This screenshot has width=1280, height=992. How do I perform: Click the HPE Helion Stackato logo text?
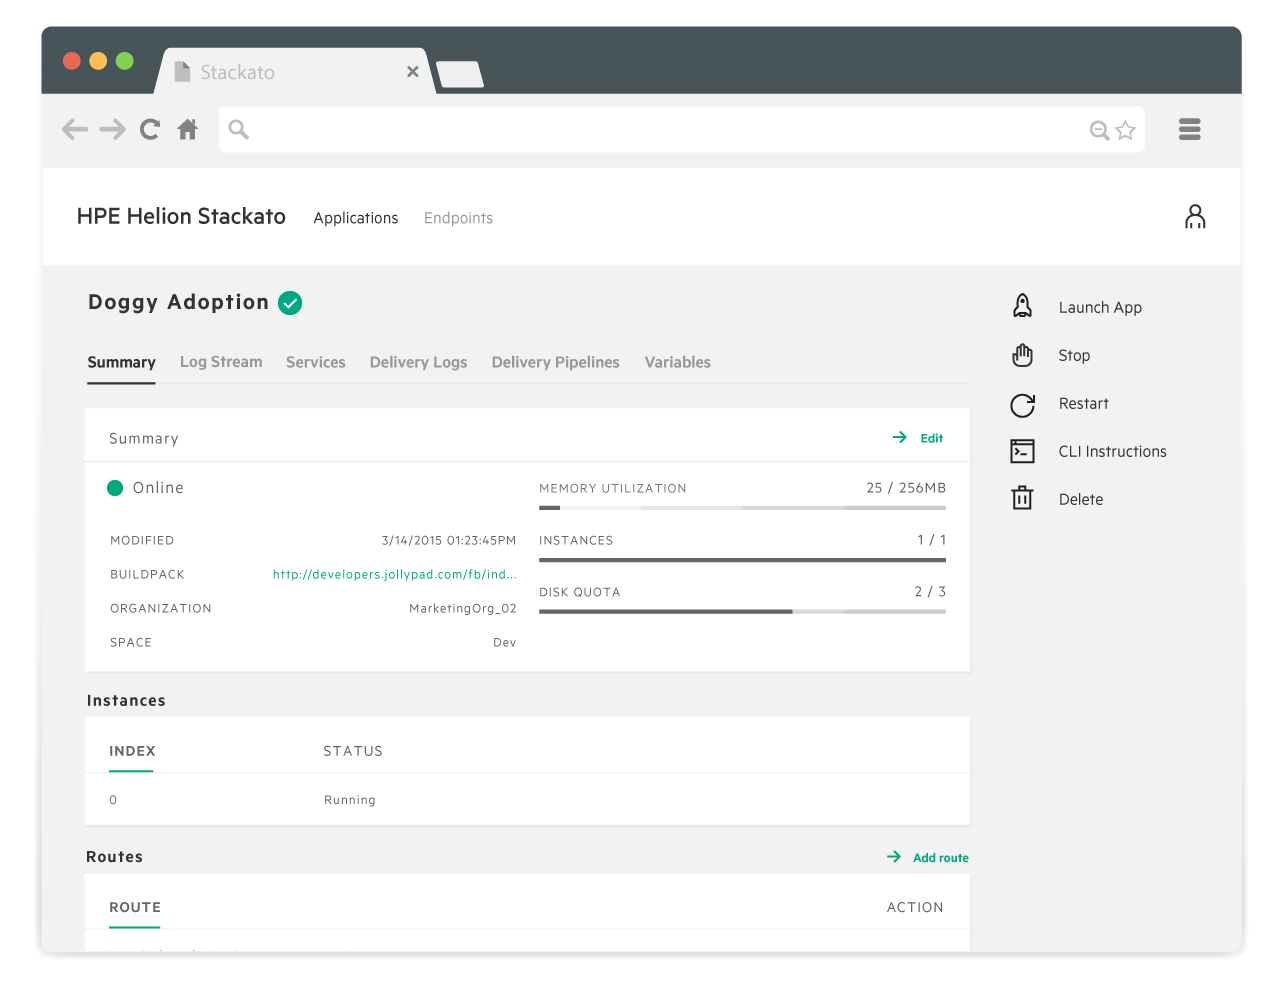click(181, 216)
